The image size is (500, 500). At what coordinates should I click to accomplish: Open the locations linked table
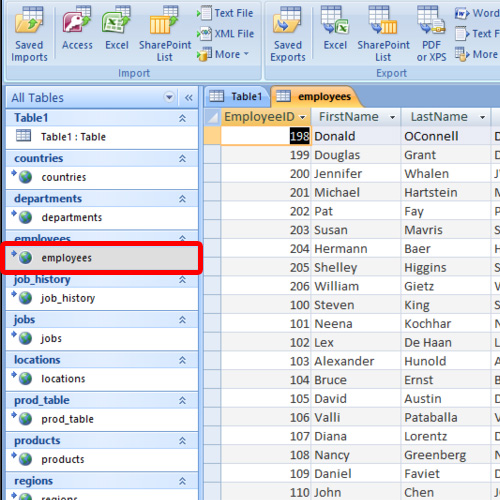coord(102,379)
